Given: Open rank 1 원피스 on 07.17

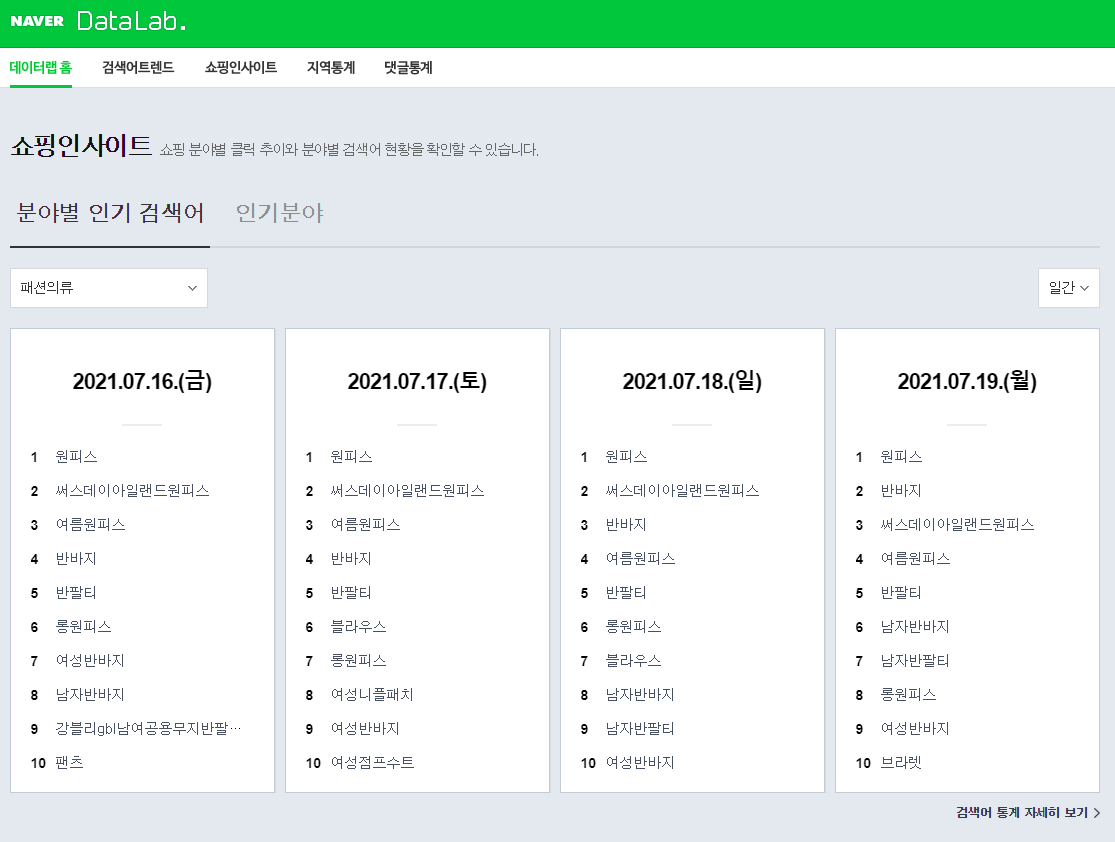Looking at the screenshot, I should pyautogui.click(x=351, y=457).
